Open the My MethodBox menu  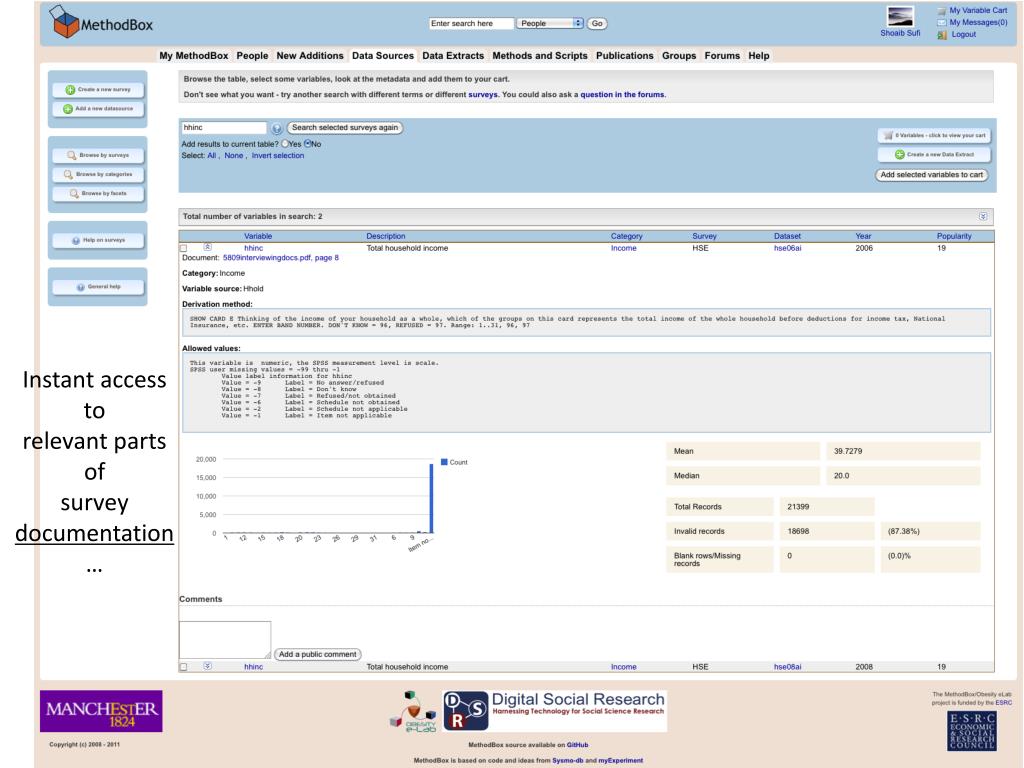point(194,56)
